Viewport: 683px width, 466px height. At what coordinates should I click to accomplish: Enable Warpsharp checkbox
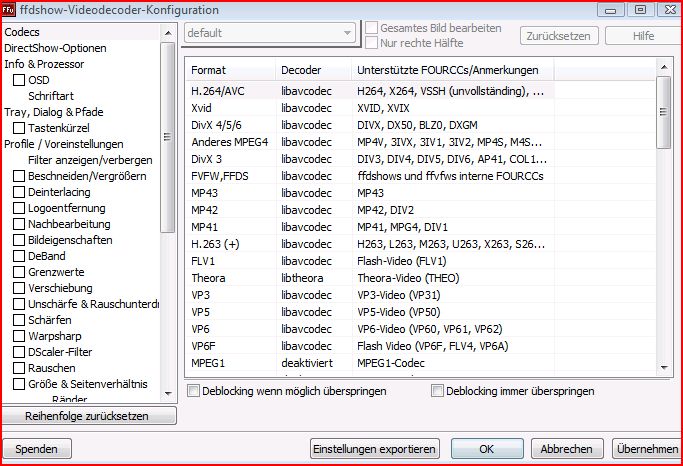[x=19, y=336]
